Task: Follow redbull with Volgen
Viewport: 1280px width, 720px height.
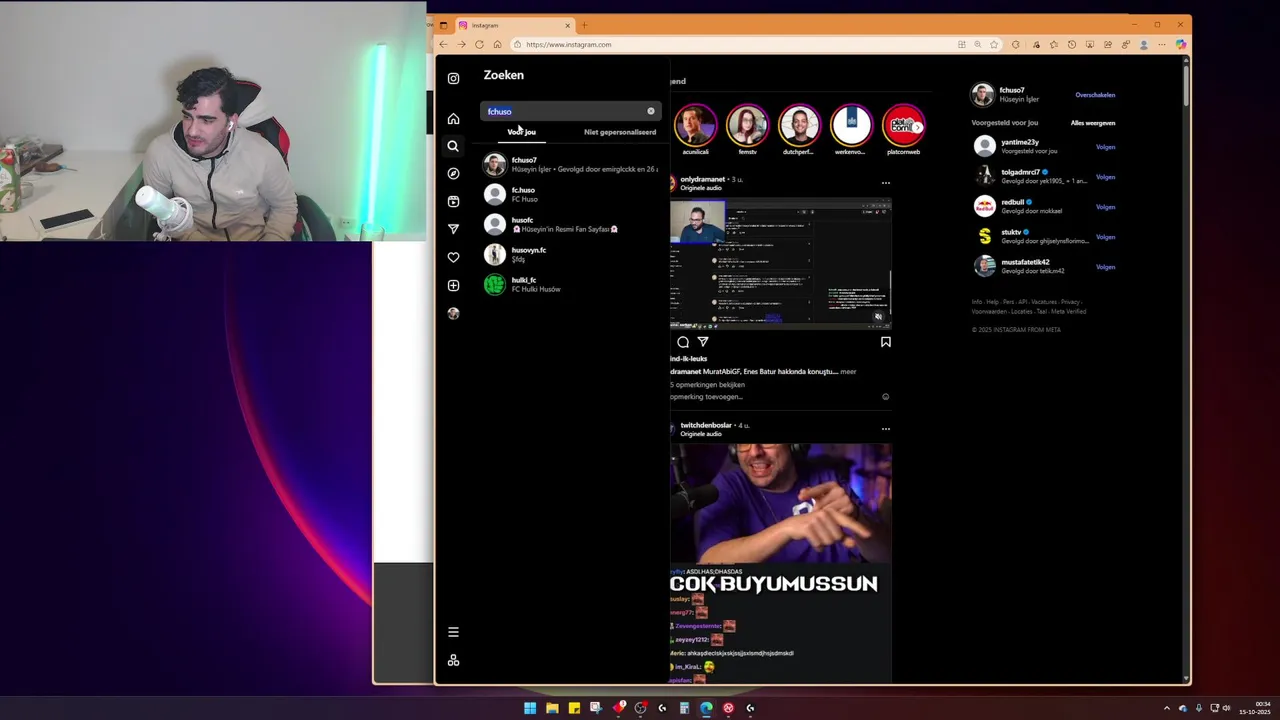Action: tap(1105, 207)
